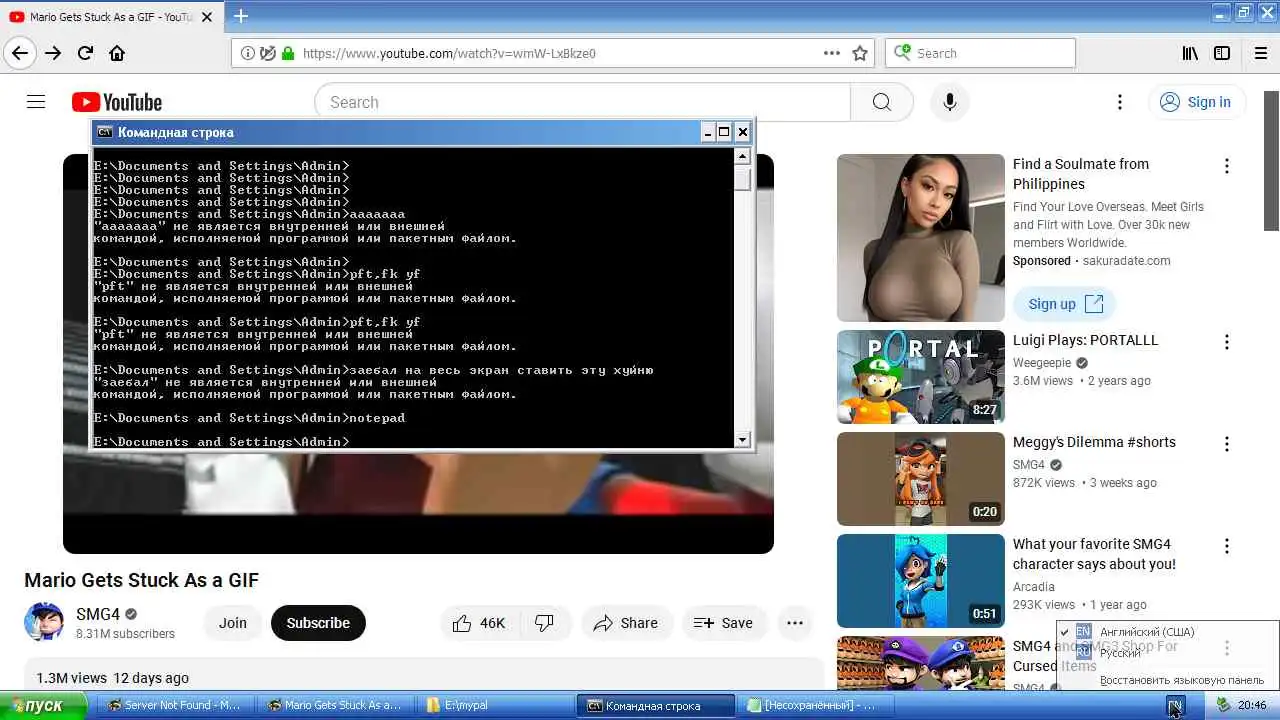Open more actions ellipsis under video

[795, 623]
